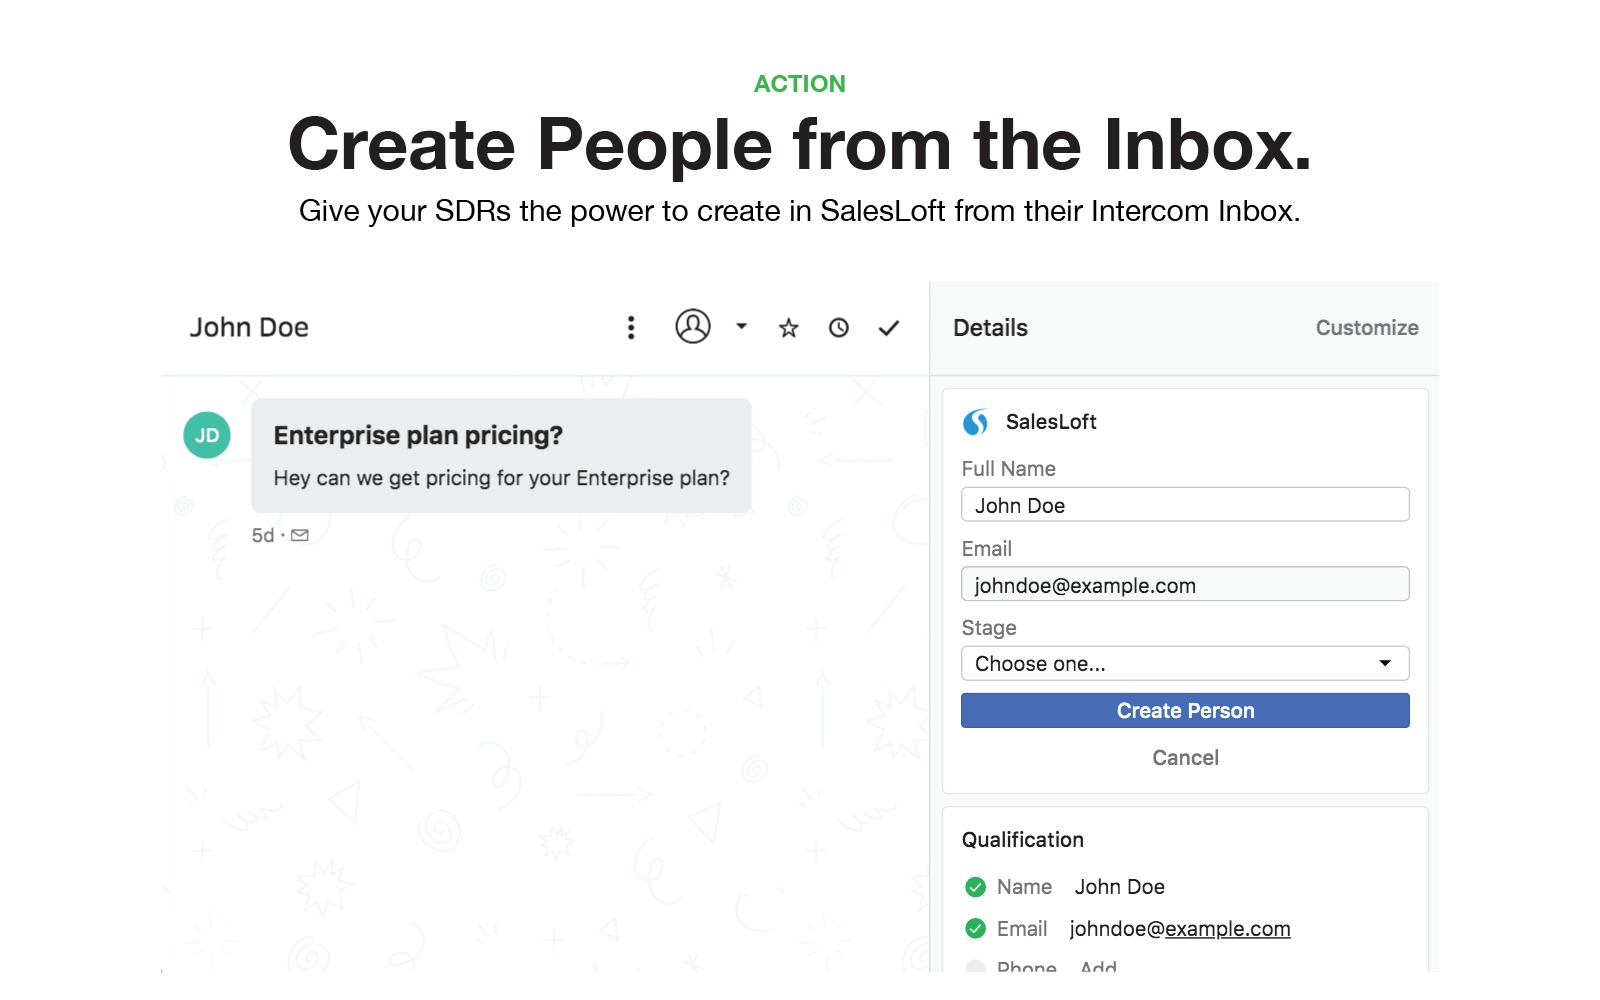Open Customize in the Details panel
This screenshot has width=1600, height=1000.
tap(1366, 328)
